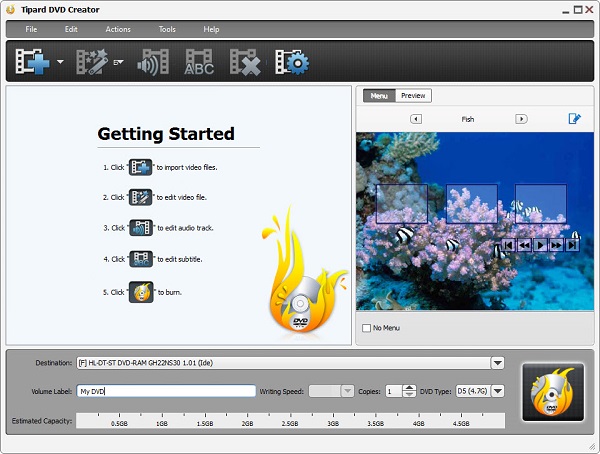
Task: Click the Edit Subtitle ABC icon
Action: pyautogui.click(x=199, y=62)
